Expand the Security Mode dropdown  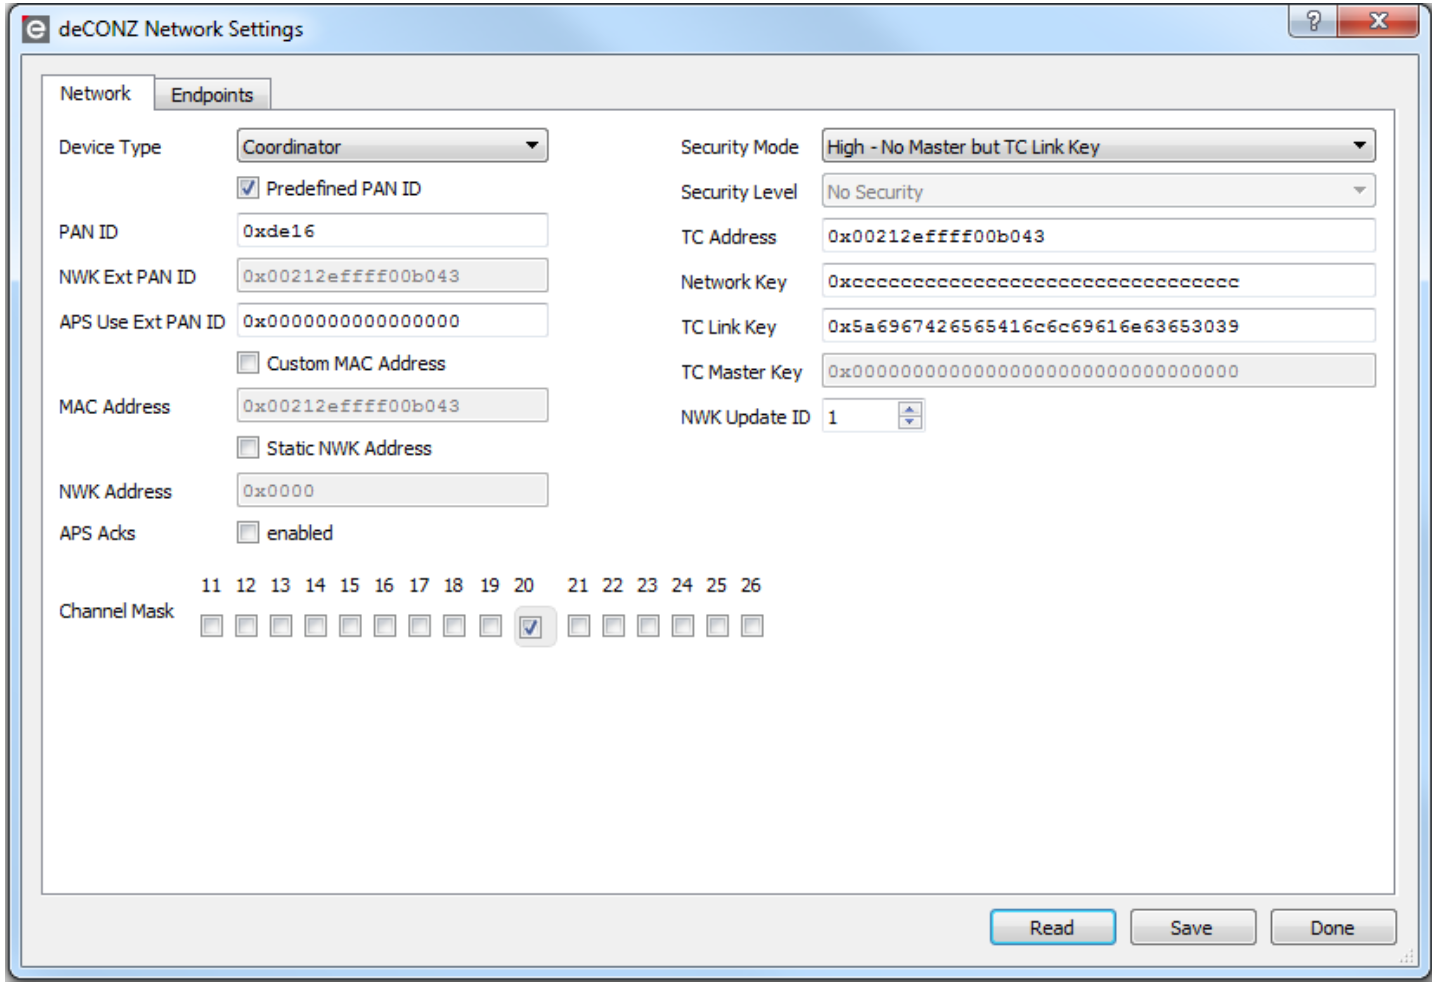tap(1097, 146)
